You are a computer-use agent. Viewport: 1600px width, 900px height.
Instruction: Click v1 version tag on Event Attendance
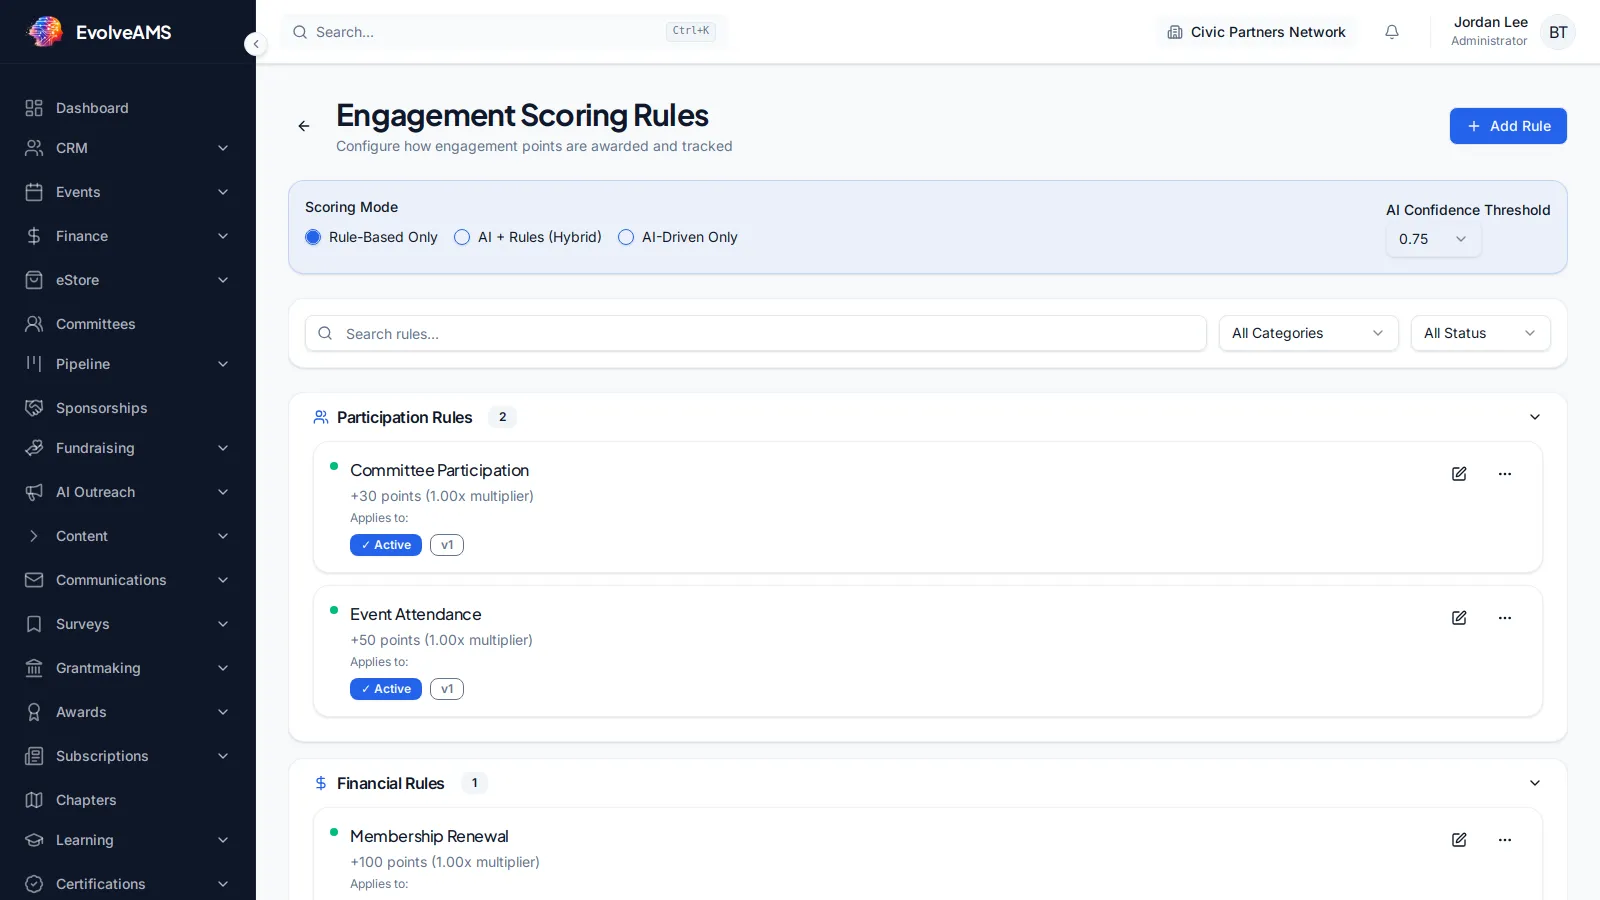coord(447,689)
